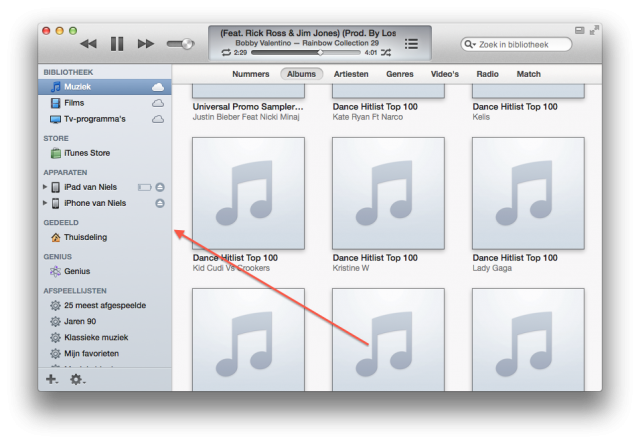Image resolution: width=640 pixels, height=444 pixels.
Task: Switch to the mini player window
Action: tap(580, 30)
